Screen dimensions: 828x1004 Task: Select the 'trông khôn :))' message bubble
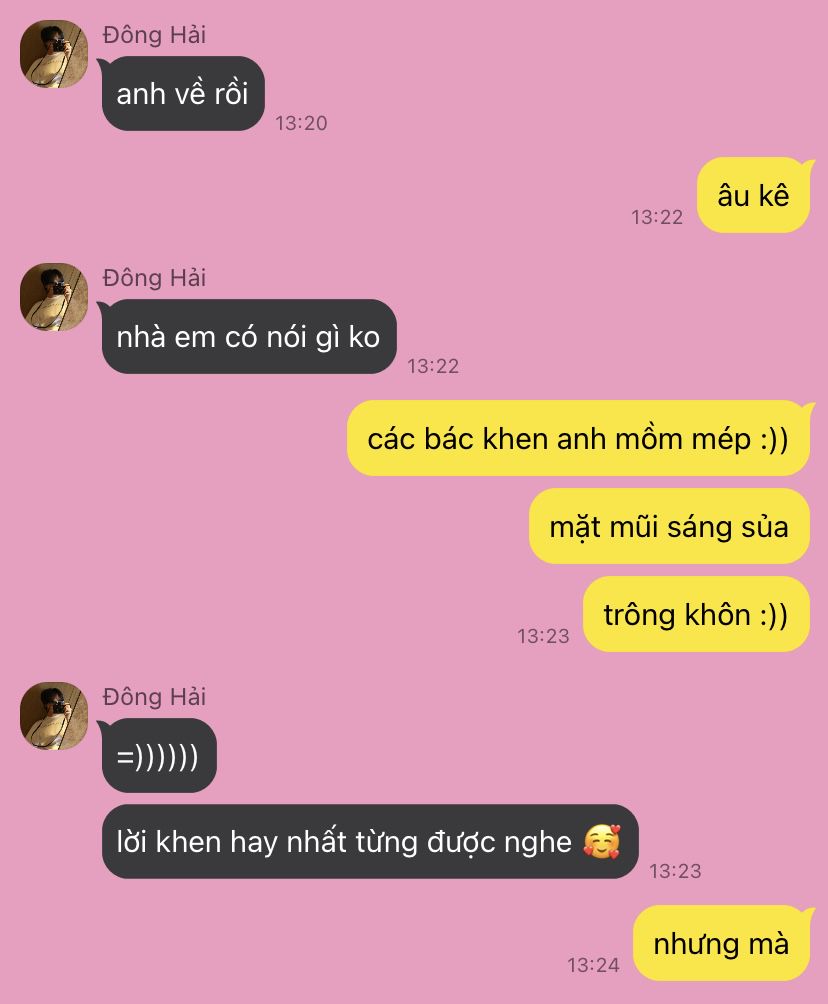(x=696, y=615)
